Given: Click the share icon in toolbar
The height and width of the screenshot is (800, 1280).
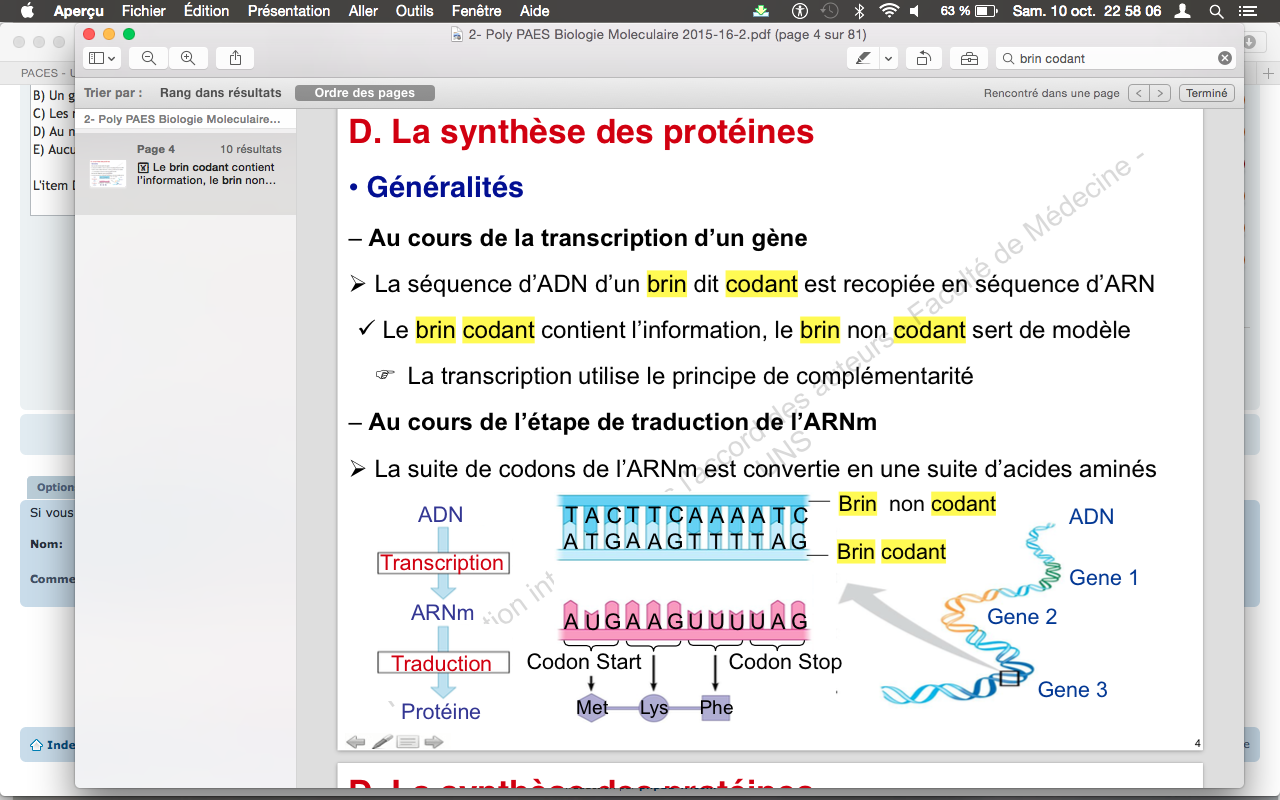Looking at the screenshot, I should coord(235,58).
